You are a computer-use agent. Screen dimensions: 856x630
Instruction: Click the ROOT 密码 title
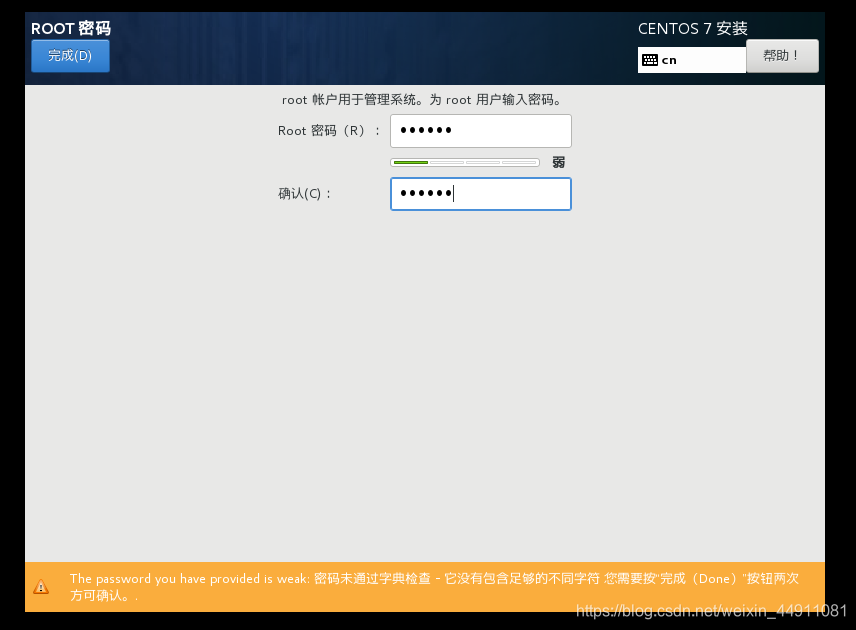point(71,28)
